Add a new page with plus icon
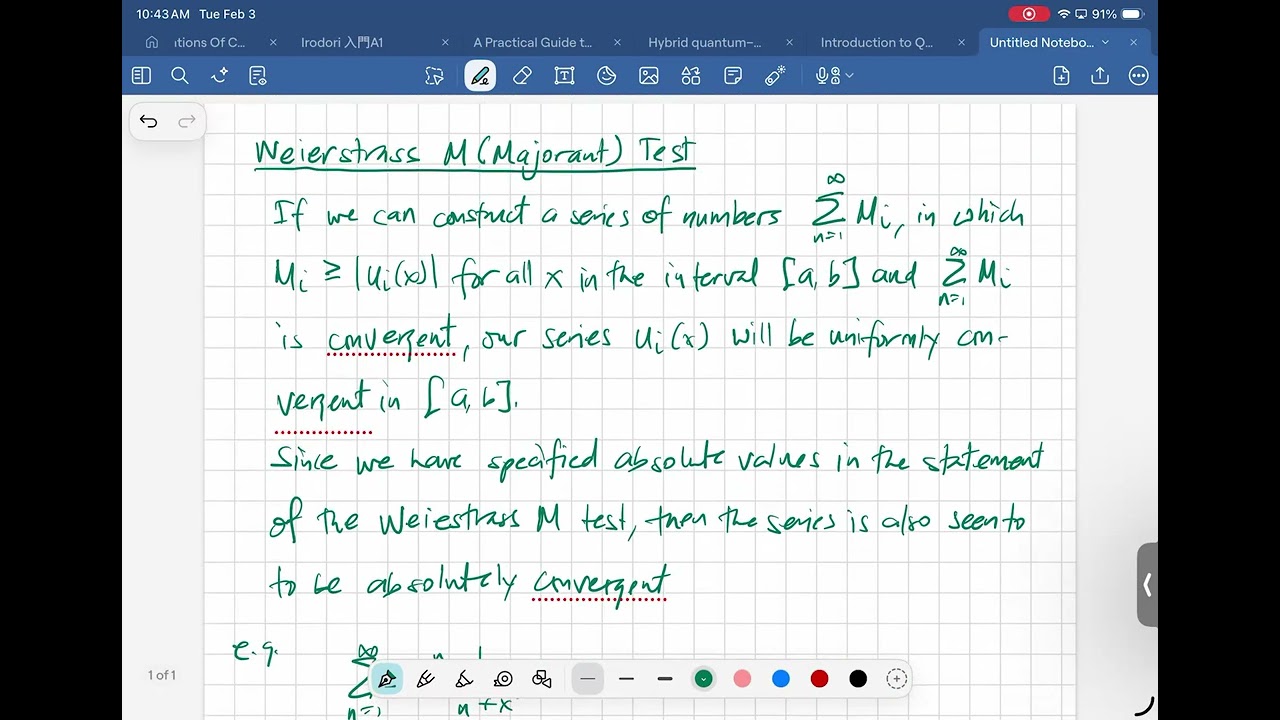The height and width of the screenshot is (720, 1280). coord(1061,76)
